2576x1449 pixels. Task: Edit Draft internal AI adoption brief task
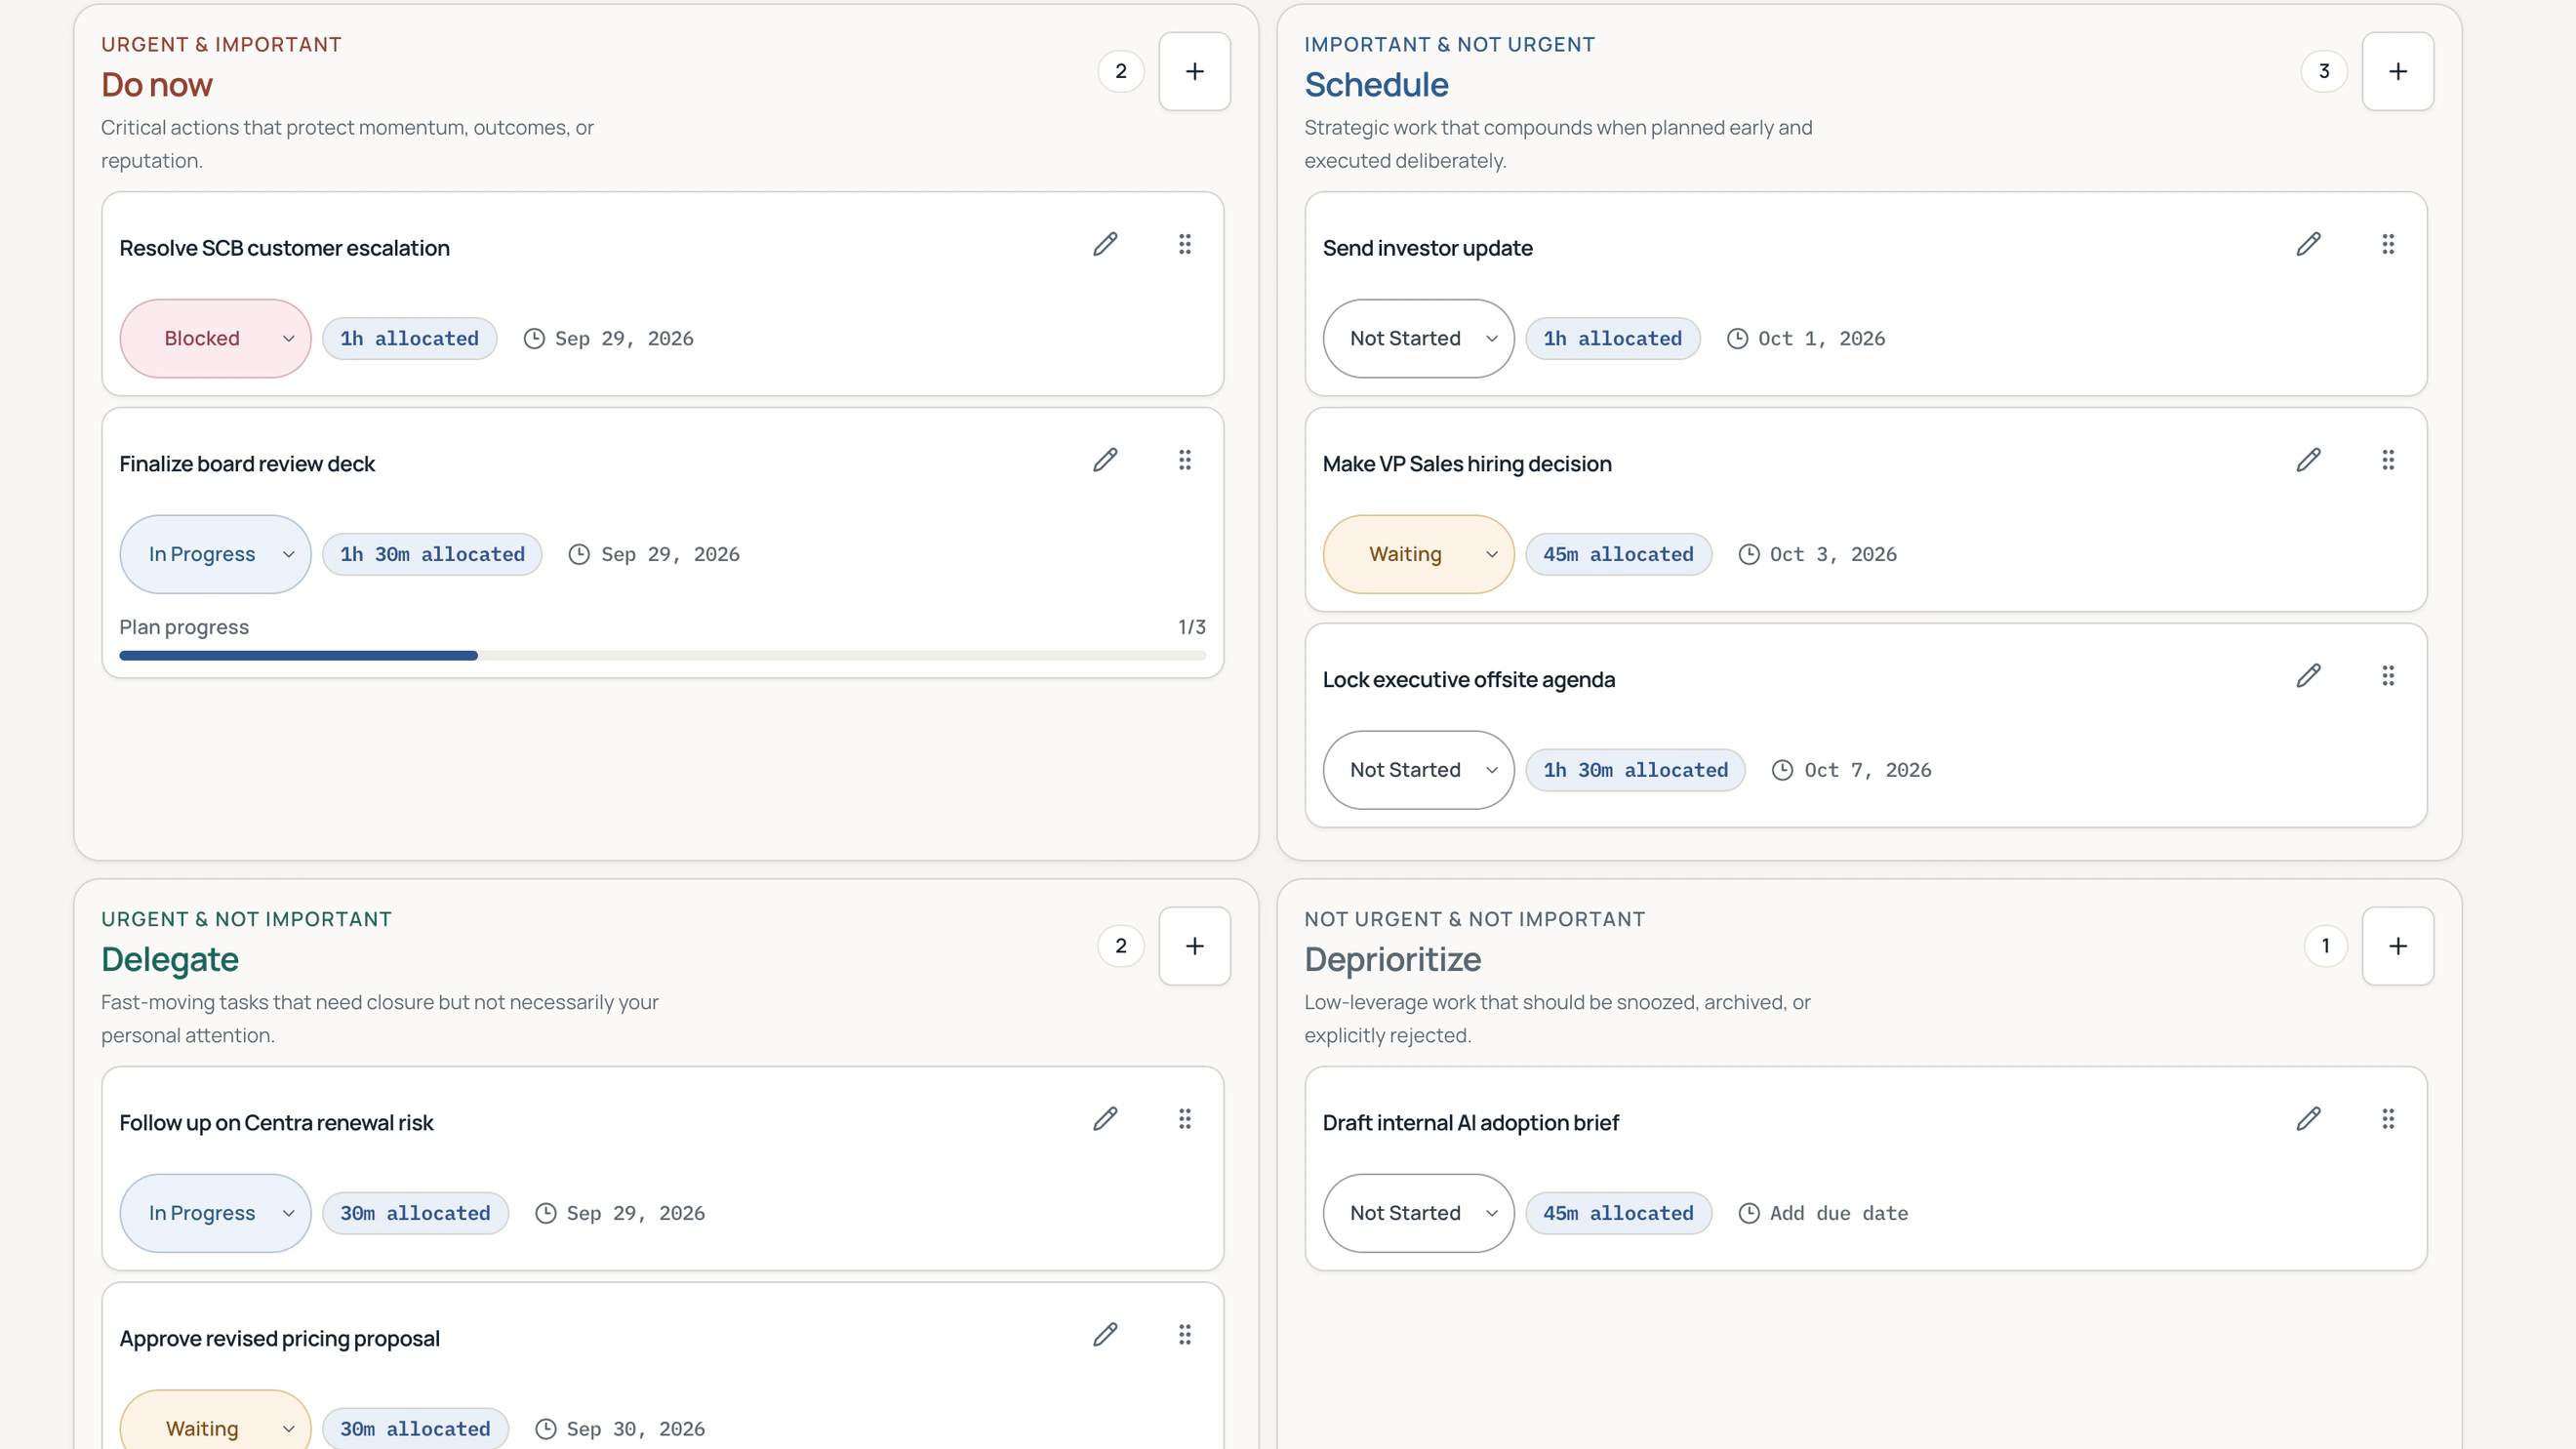coord(2308,1119)
